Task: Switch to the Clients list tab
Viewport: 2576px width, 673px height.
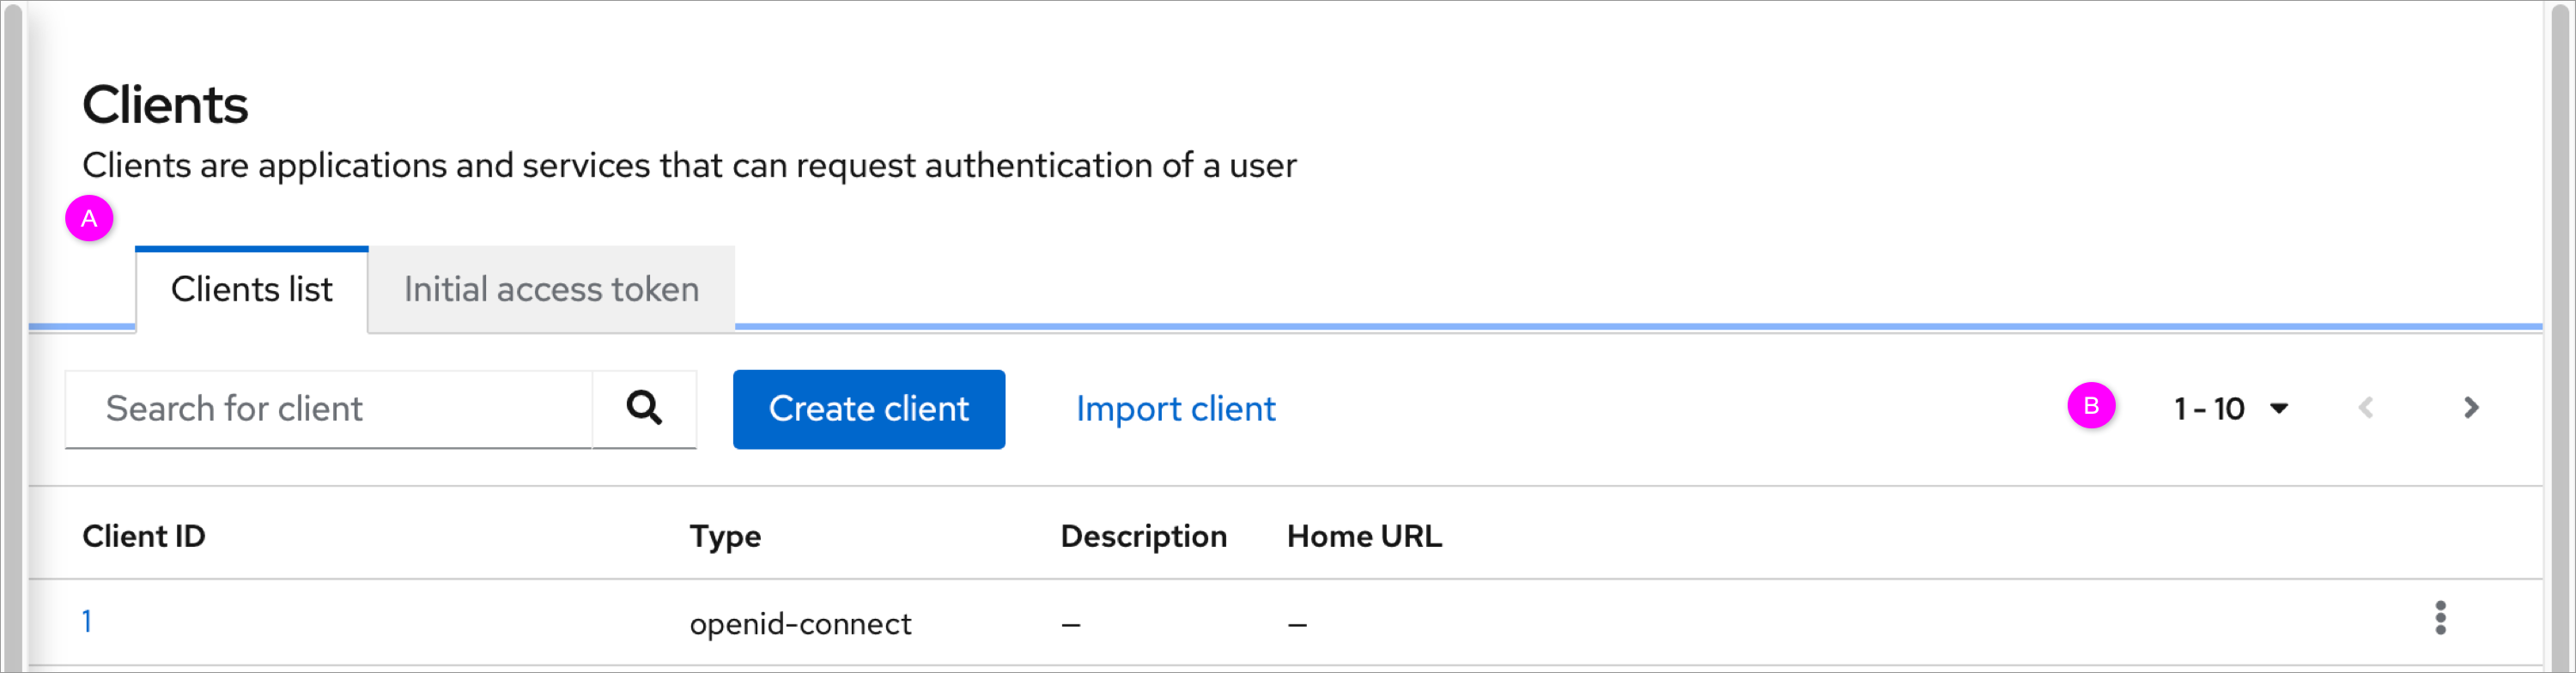Action: [252, 289]
